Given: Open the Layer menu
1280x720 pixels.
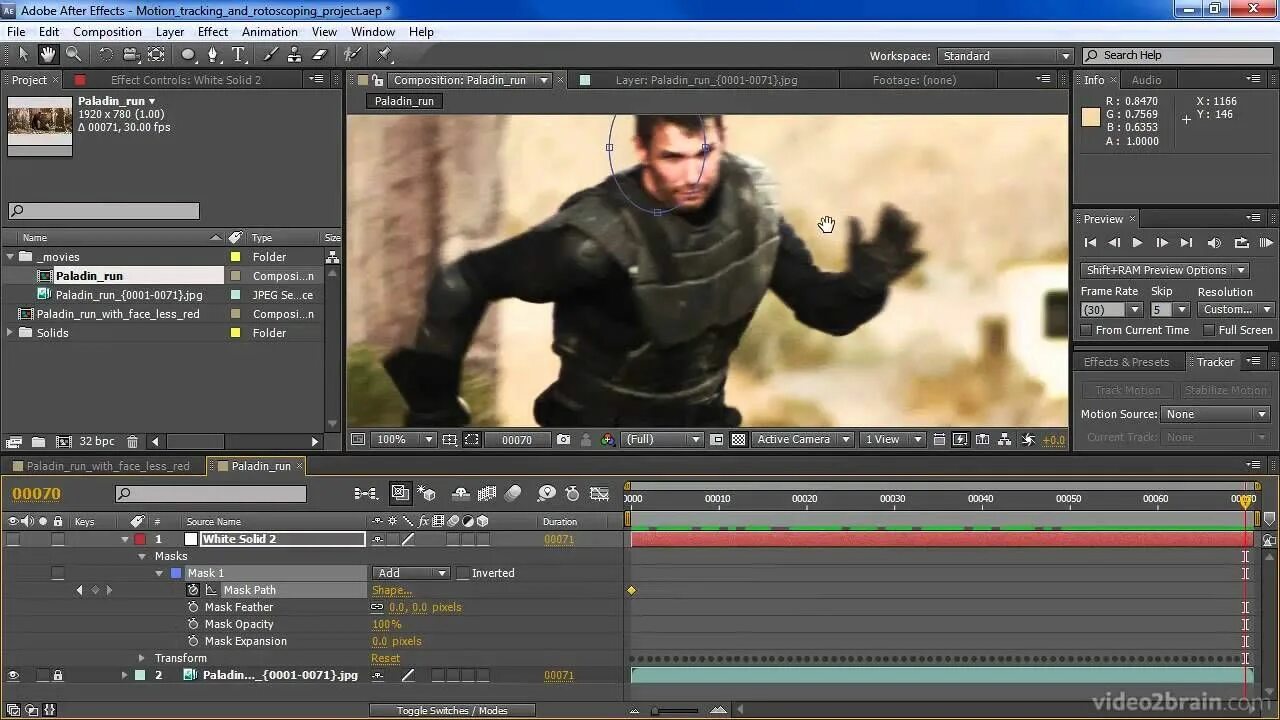Looking at the screenshot, I should pos(170,32).
